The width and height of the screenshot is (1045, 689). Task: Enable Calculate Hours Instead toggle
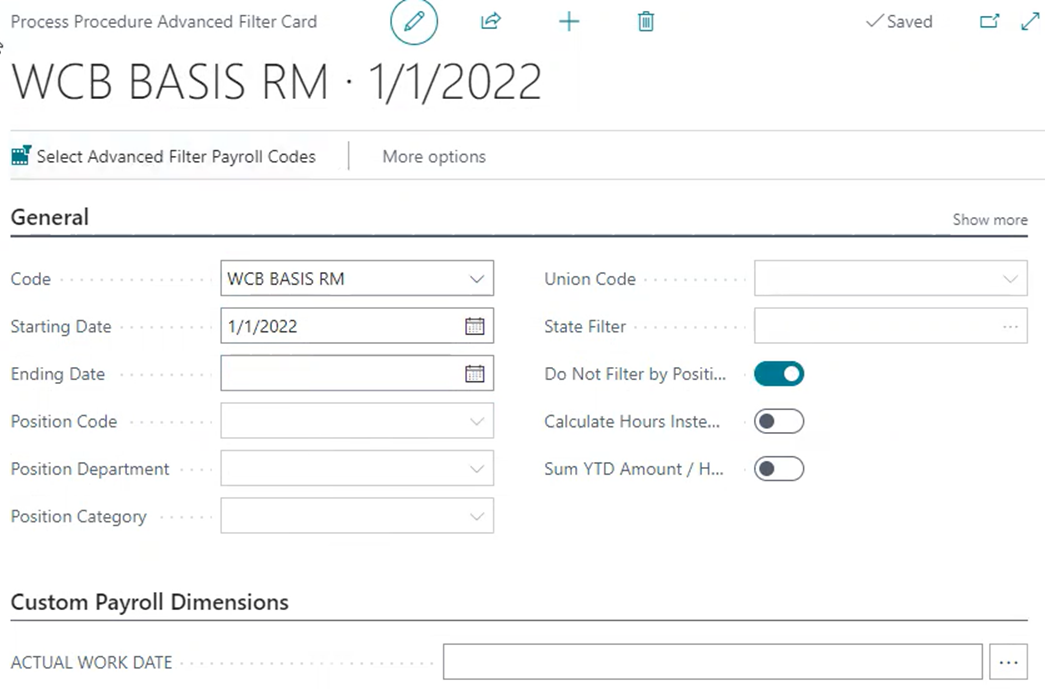(x=779, y=421)
